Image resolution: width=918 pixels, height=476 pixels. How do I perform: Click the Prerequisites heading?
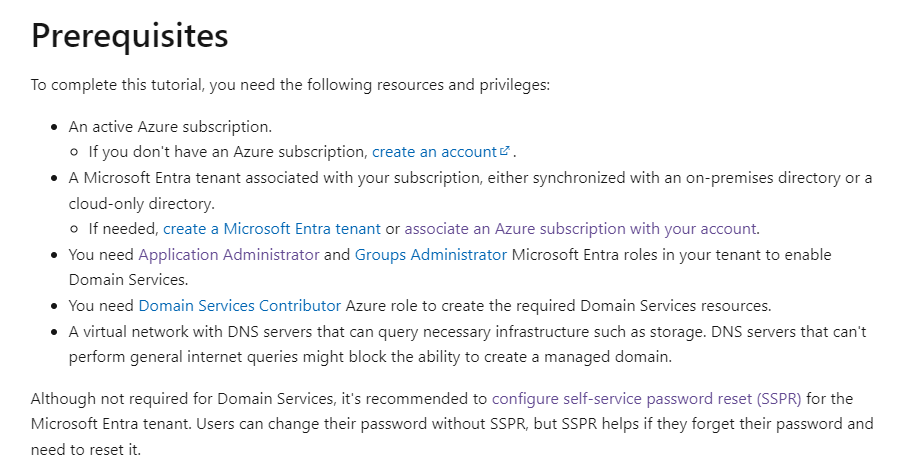(129, 36)
